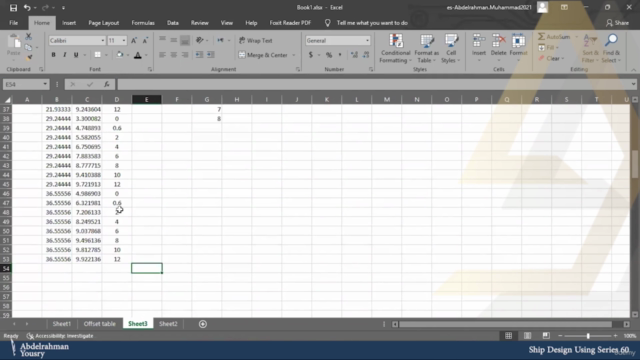Open the Borders icon in Font group
The height and width of the screenshot is (360, 640).
pos(98,55)
